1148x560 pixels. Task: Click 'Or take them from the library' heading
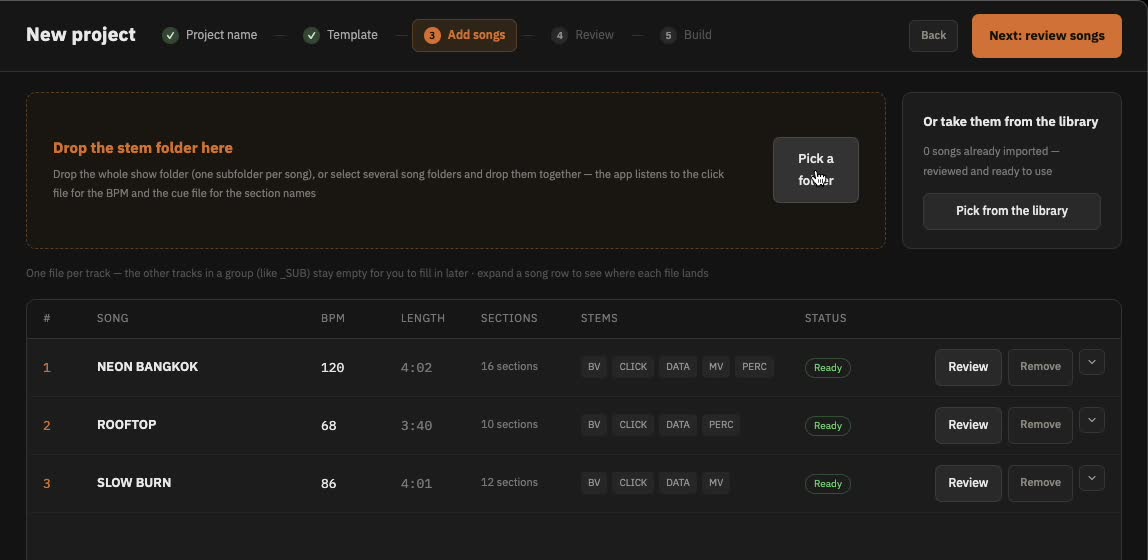[x=1010, y=122]
